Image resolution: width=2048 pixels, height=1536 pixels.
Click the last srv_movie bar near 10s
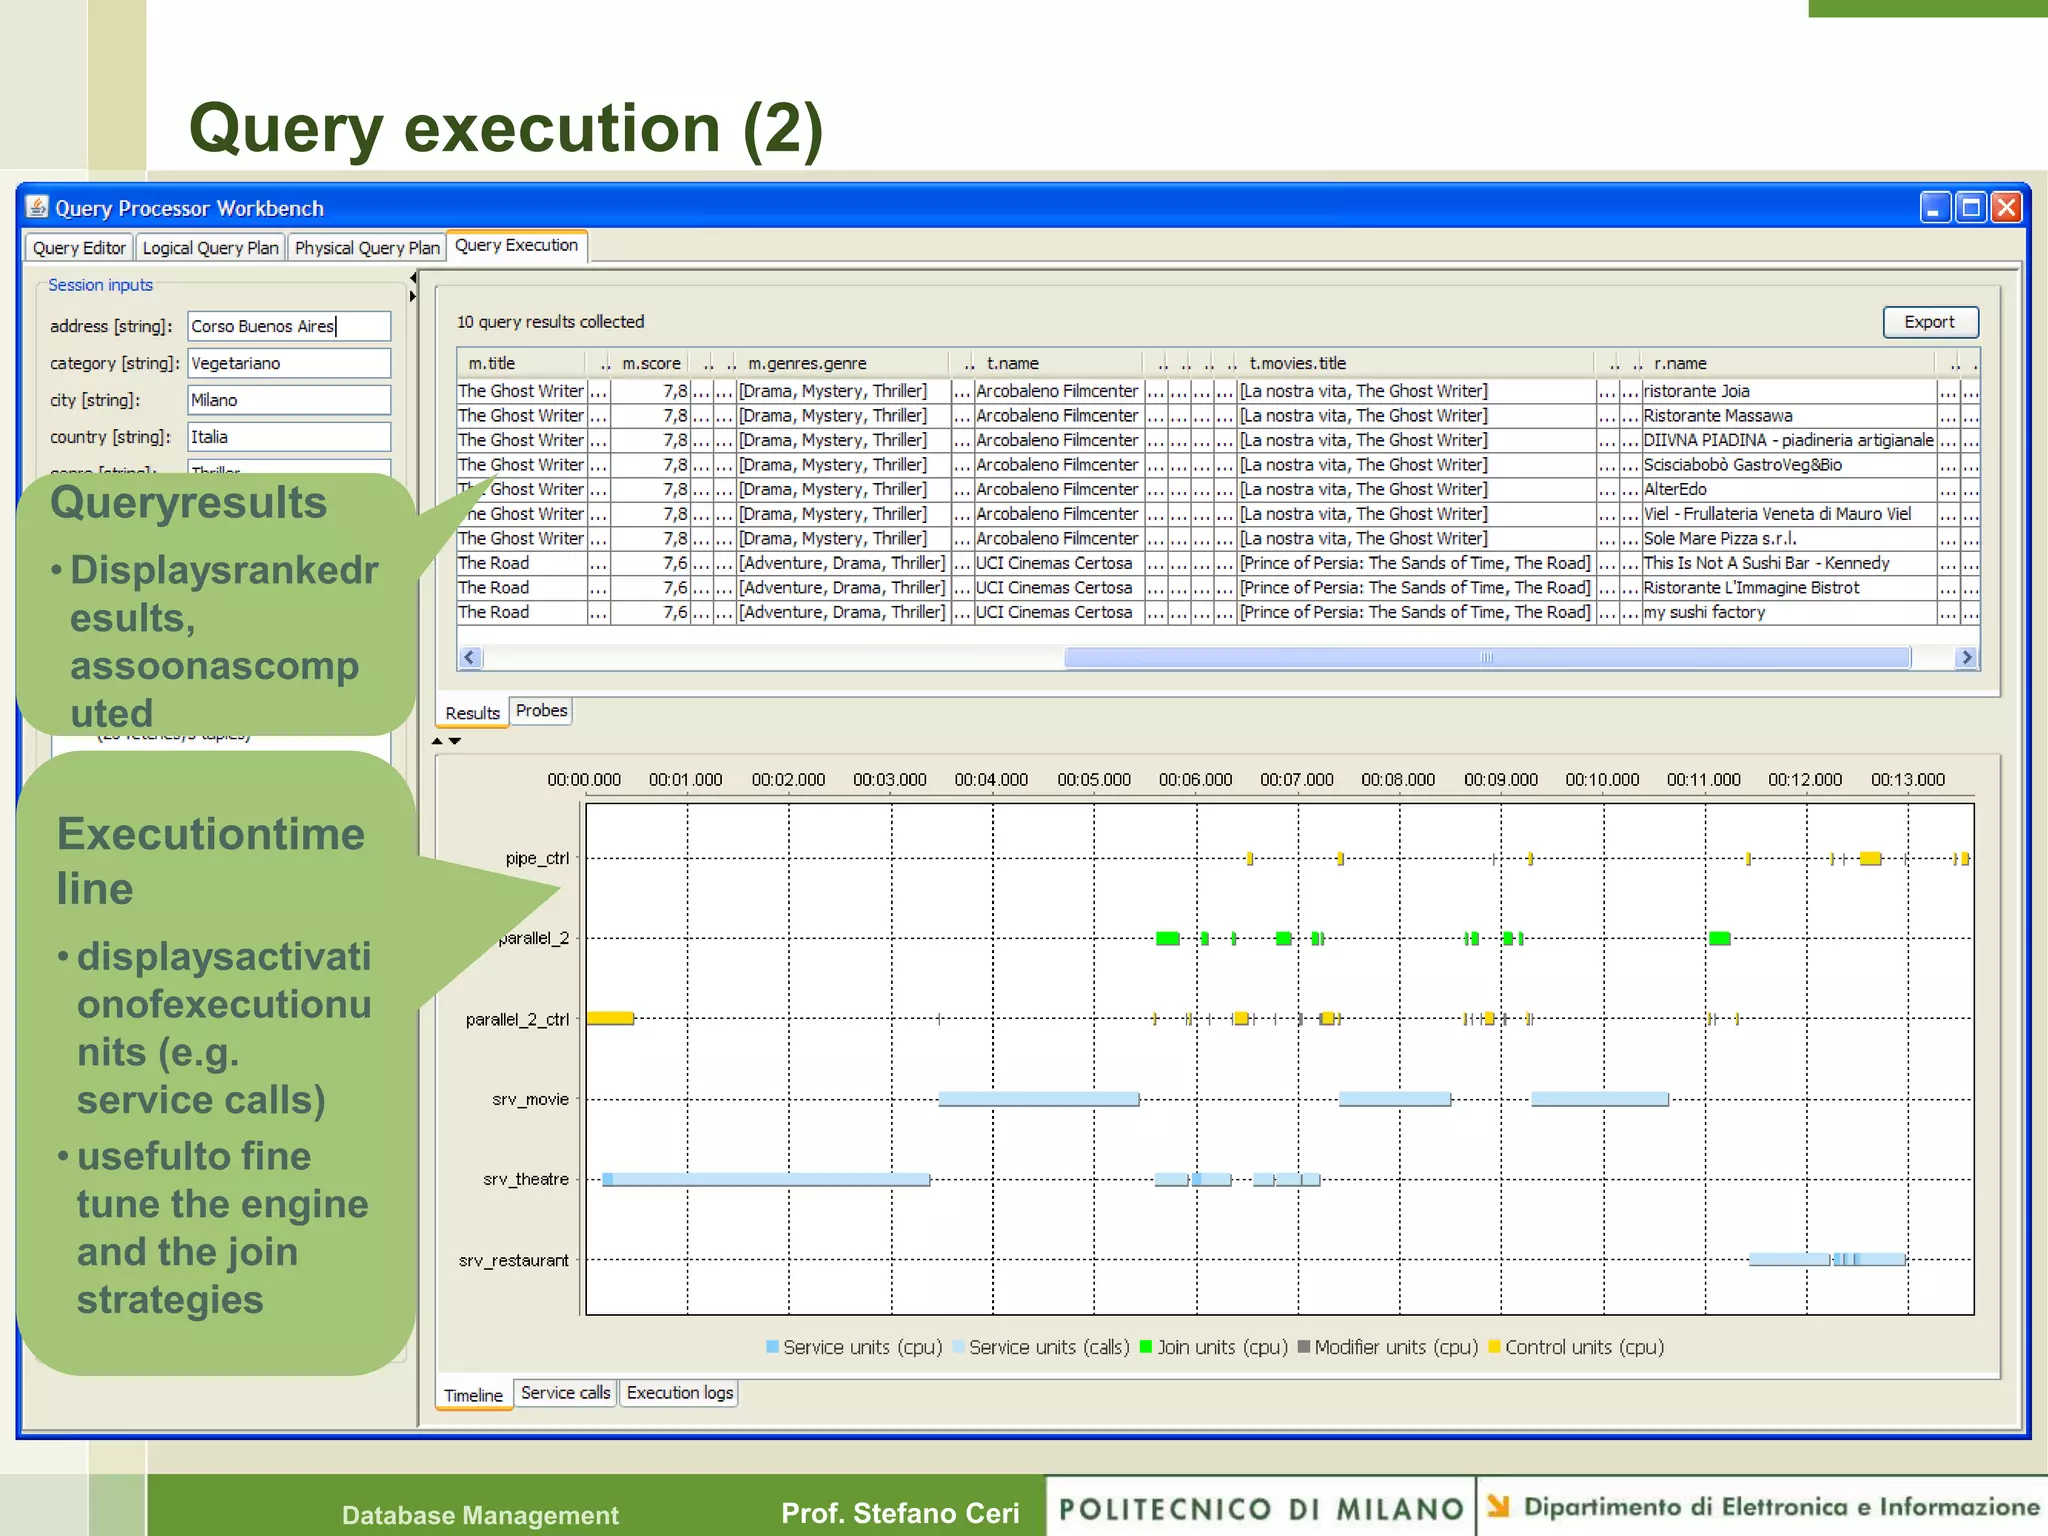(x=1600, y=1099)
